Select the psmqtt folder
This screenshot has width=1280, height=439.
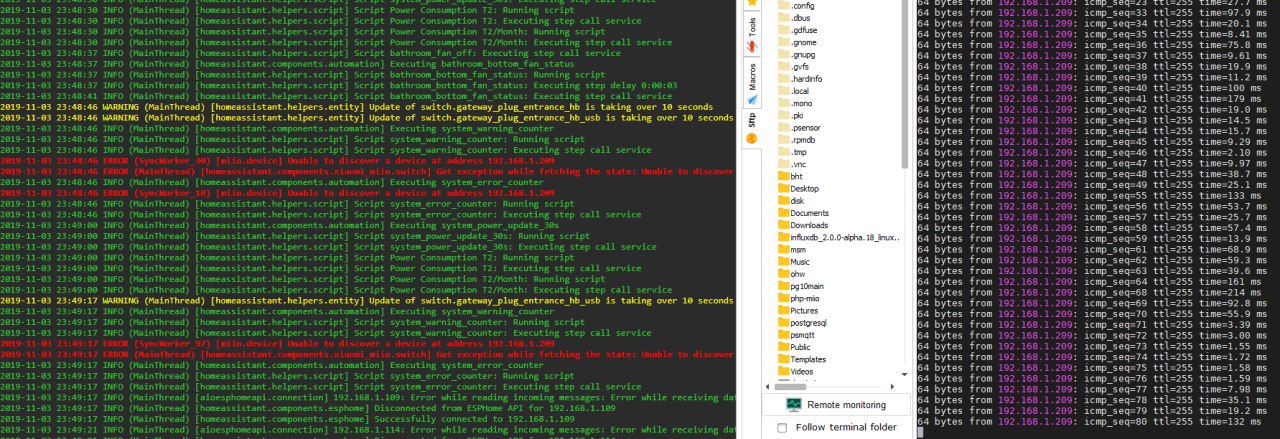tap(798, 334)
